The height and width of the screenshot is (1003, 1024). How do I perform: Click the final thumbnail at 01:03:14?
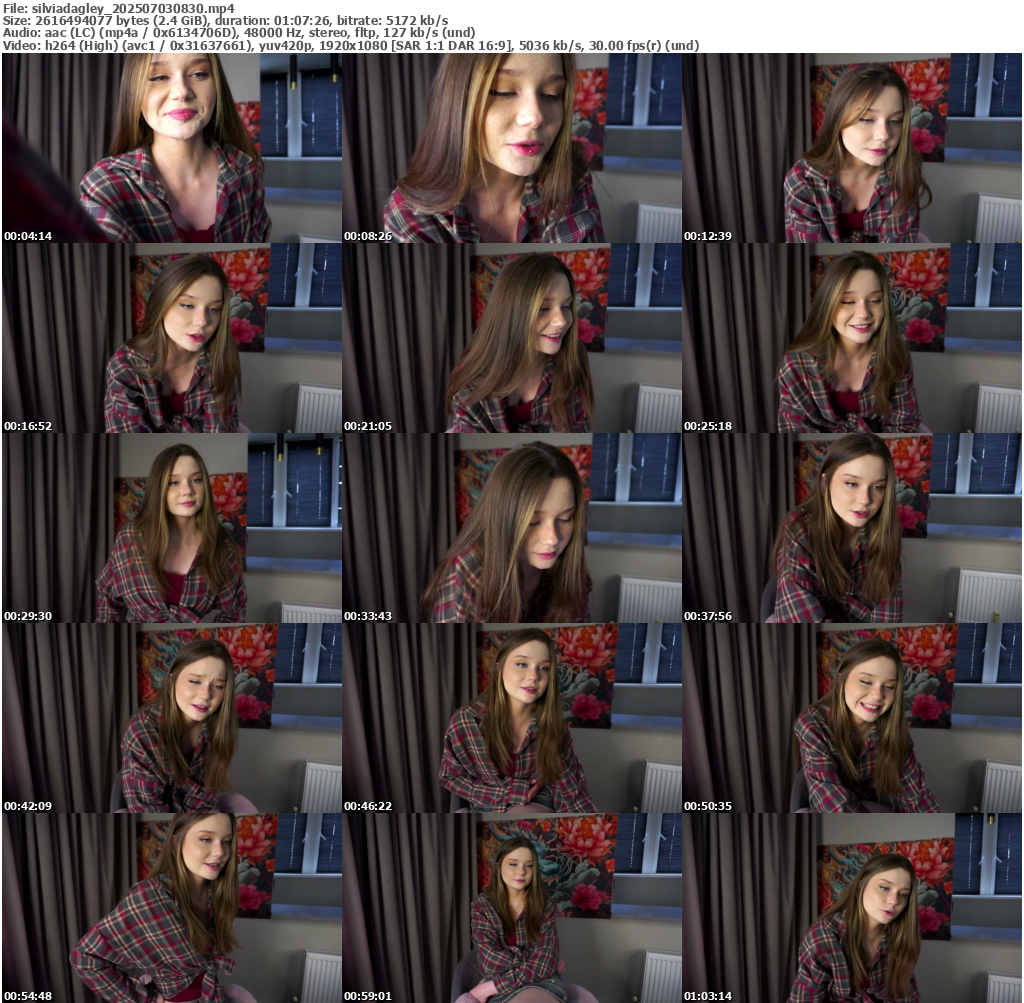point(852,908)
